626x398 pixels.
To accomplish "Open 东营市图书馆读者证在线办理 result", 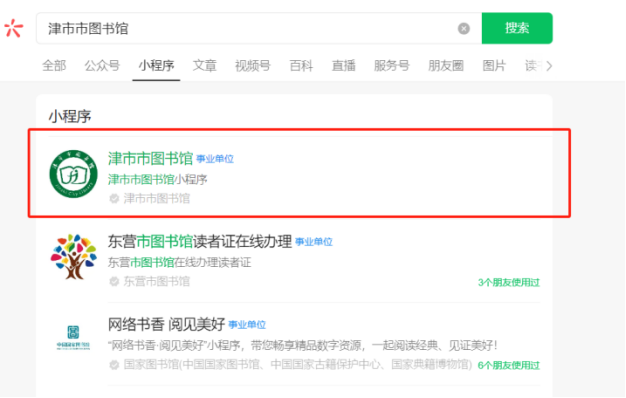I will 200,242.
